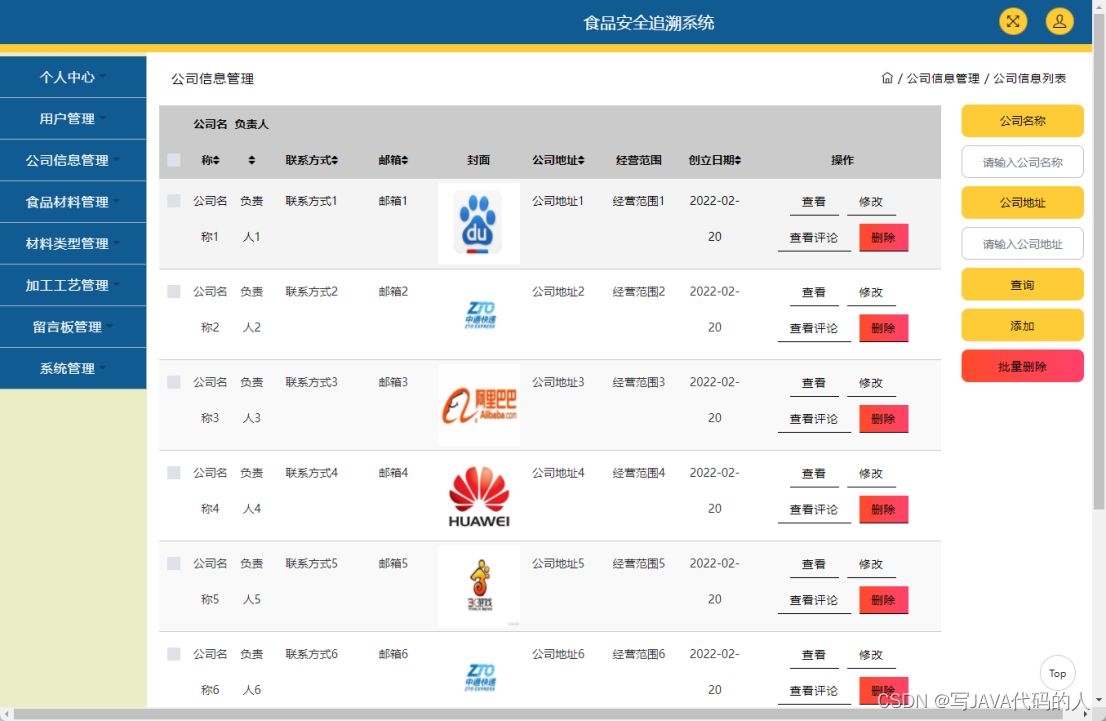Click the 公司信息列表 breadcrumb link
The width and height of the screenshot is (1106, 721).
1030,78
